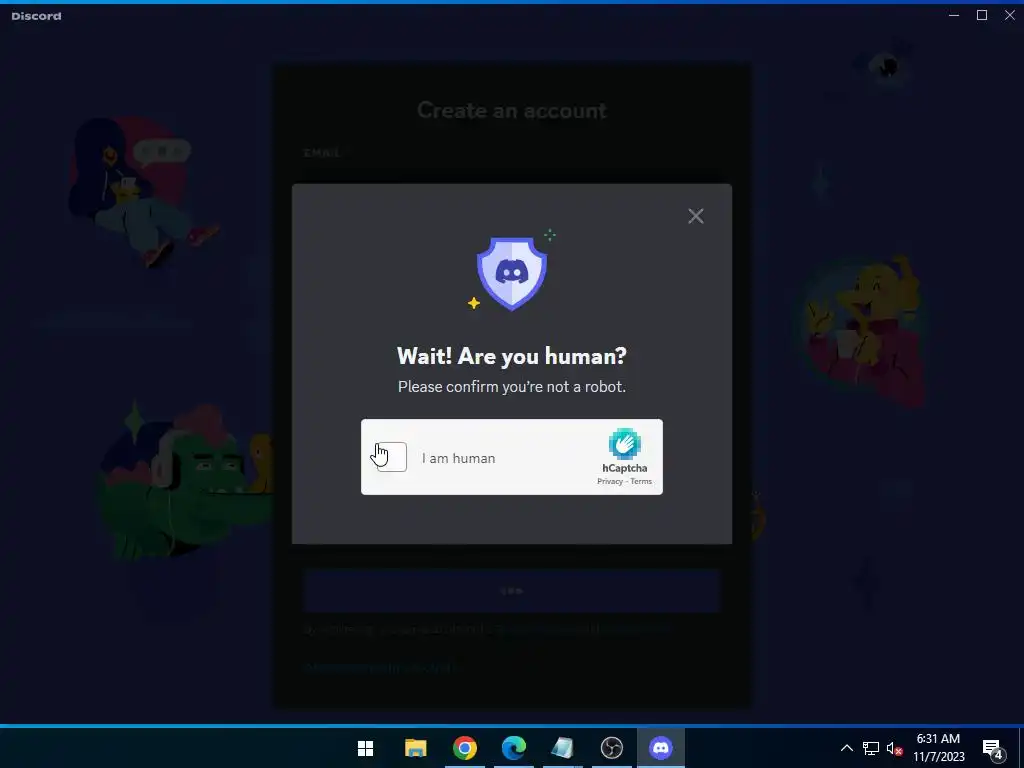Launch Google Chrome from the taskbar
The image size is (1024, 768).
pos(464,748)
